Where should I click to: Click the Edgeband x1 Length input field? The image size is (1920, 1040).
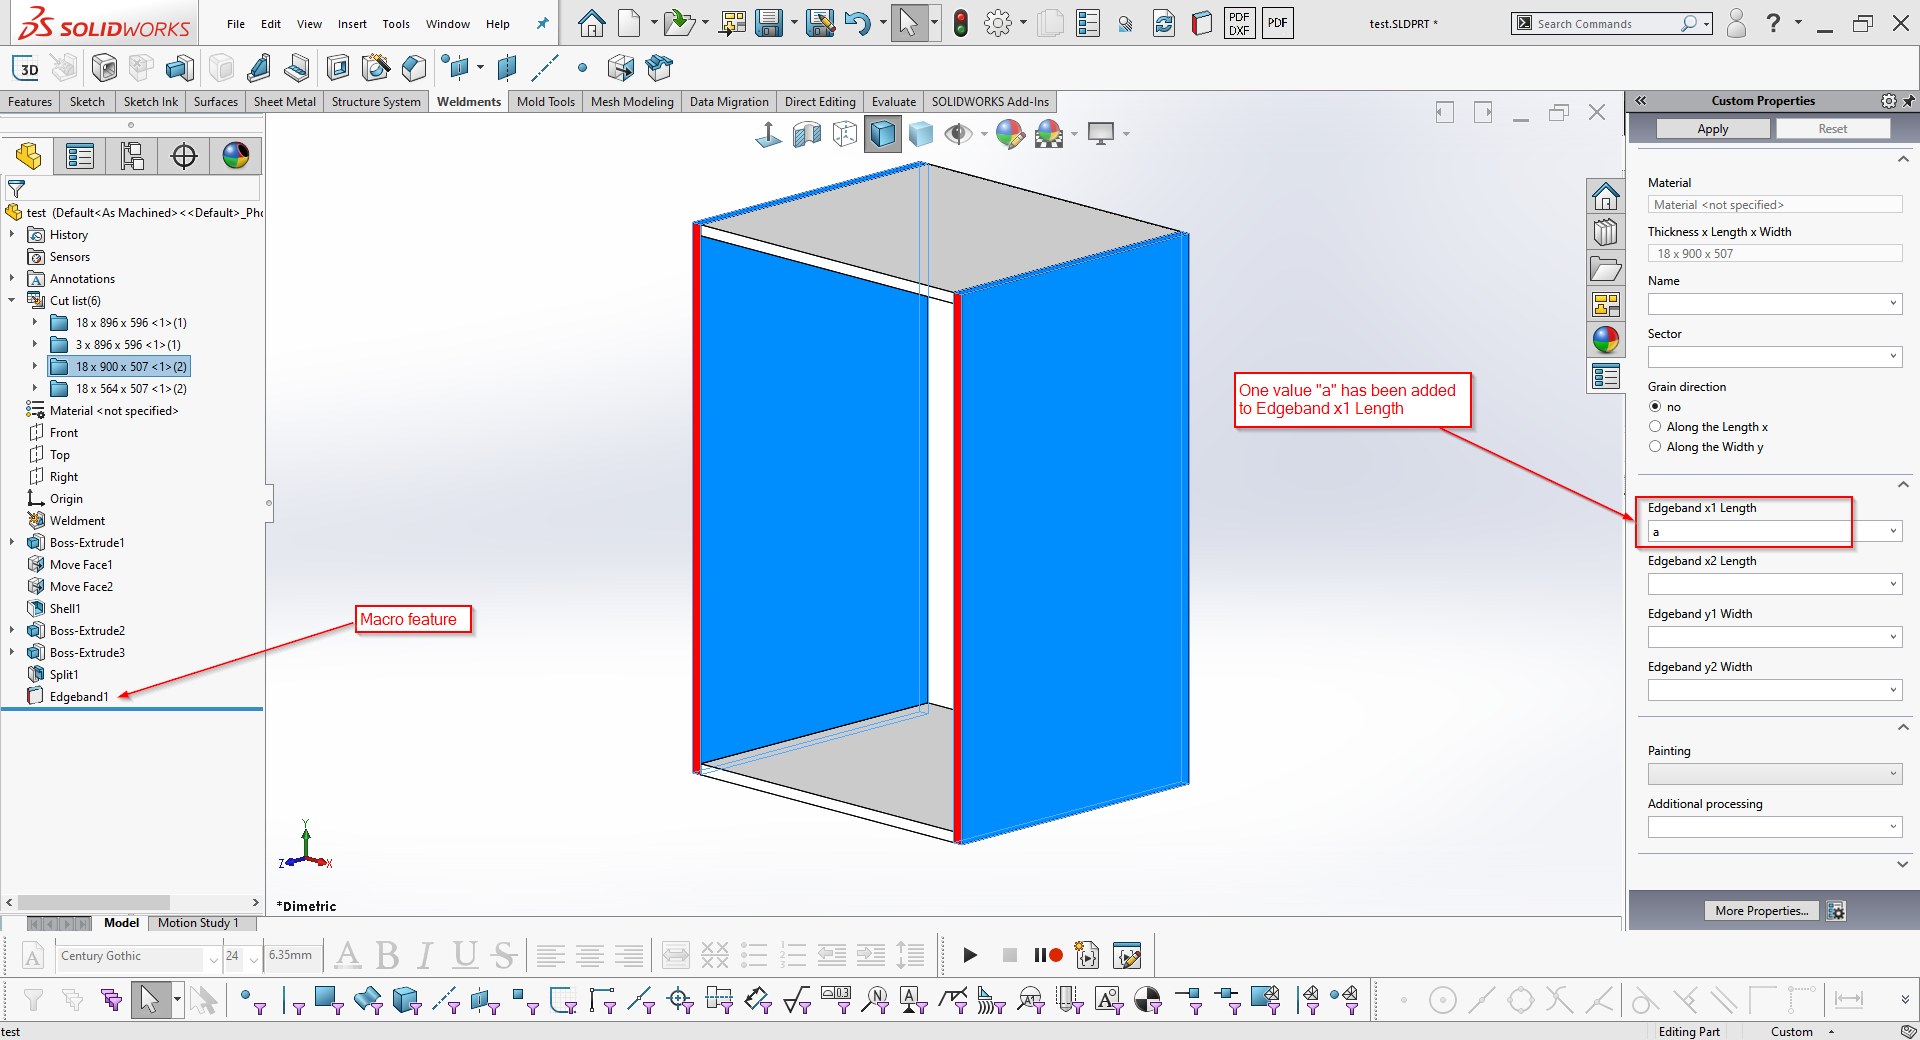1765,532
